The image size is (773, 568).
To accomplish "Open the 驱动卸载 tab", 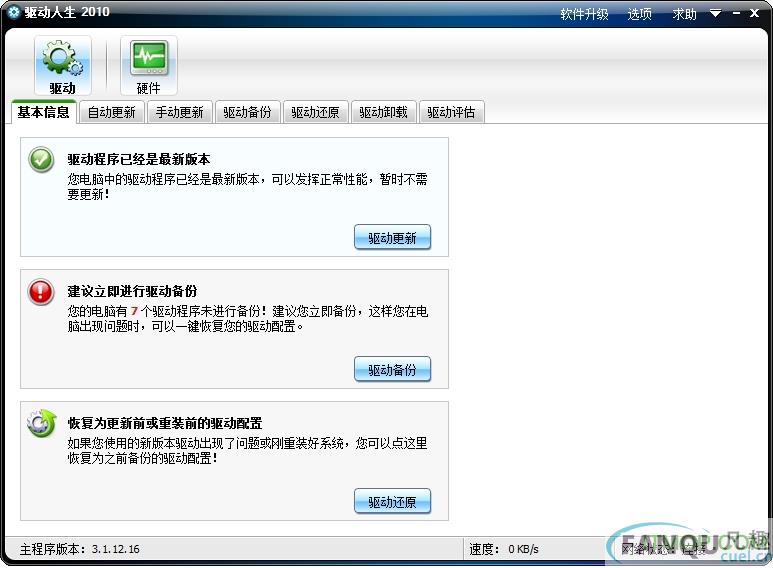I will tap(384, 112).
